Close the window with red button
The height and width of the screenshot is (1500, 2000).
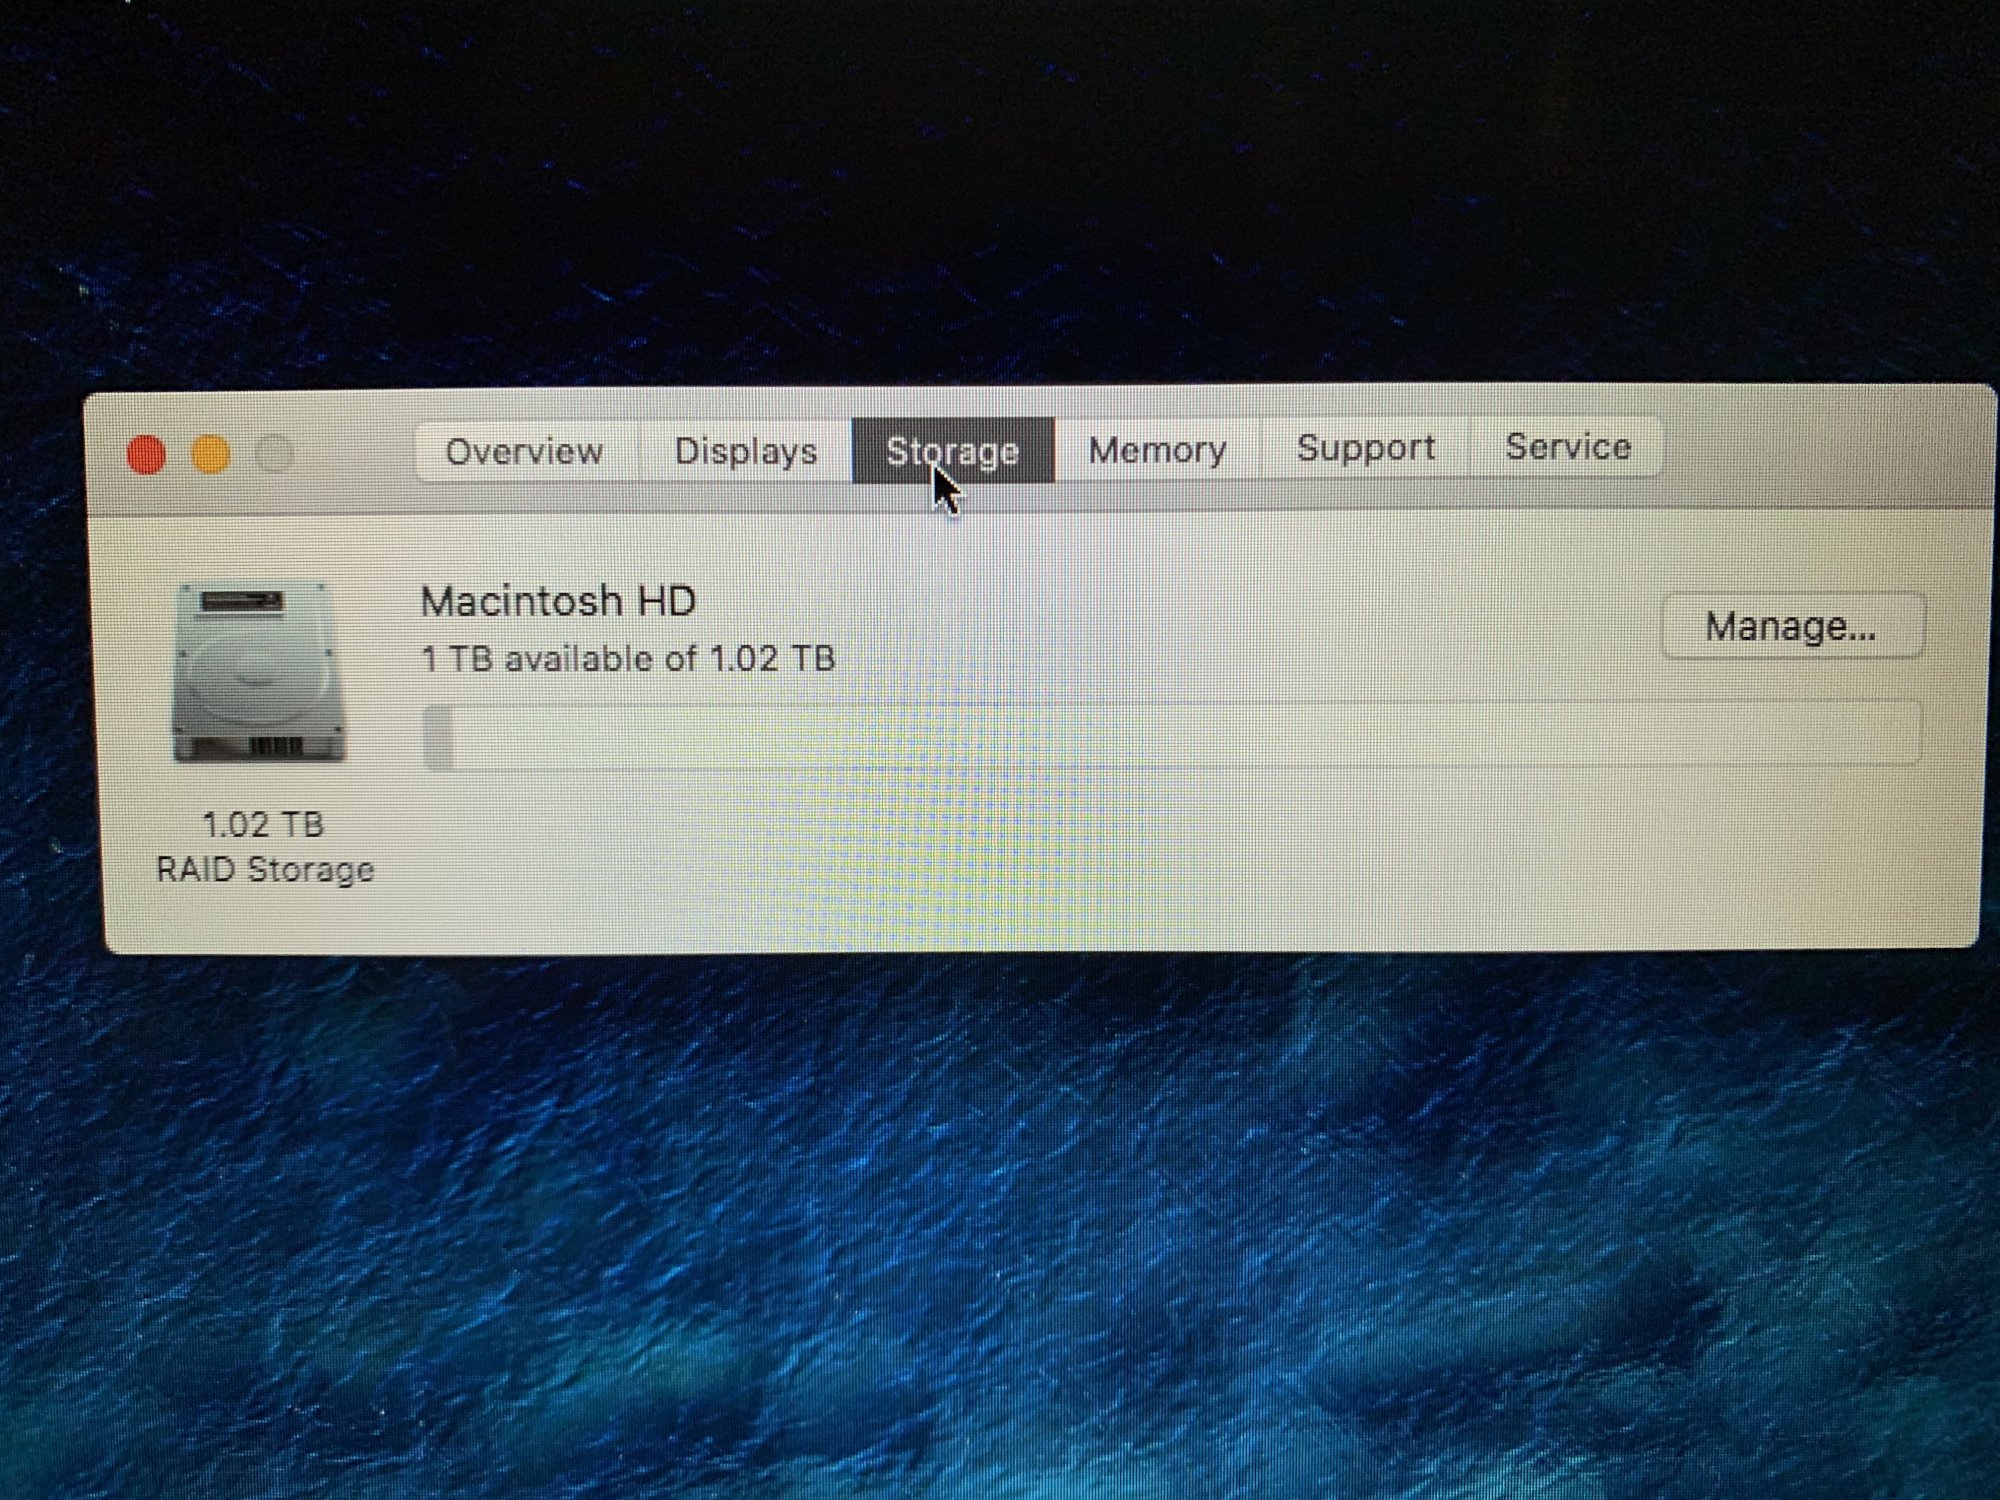[x=147, y=455]
